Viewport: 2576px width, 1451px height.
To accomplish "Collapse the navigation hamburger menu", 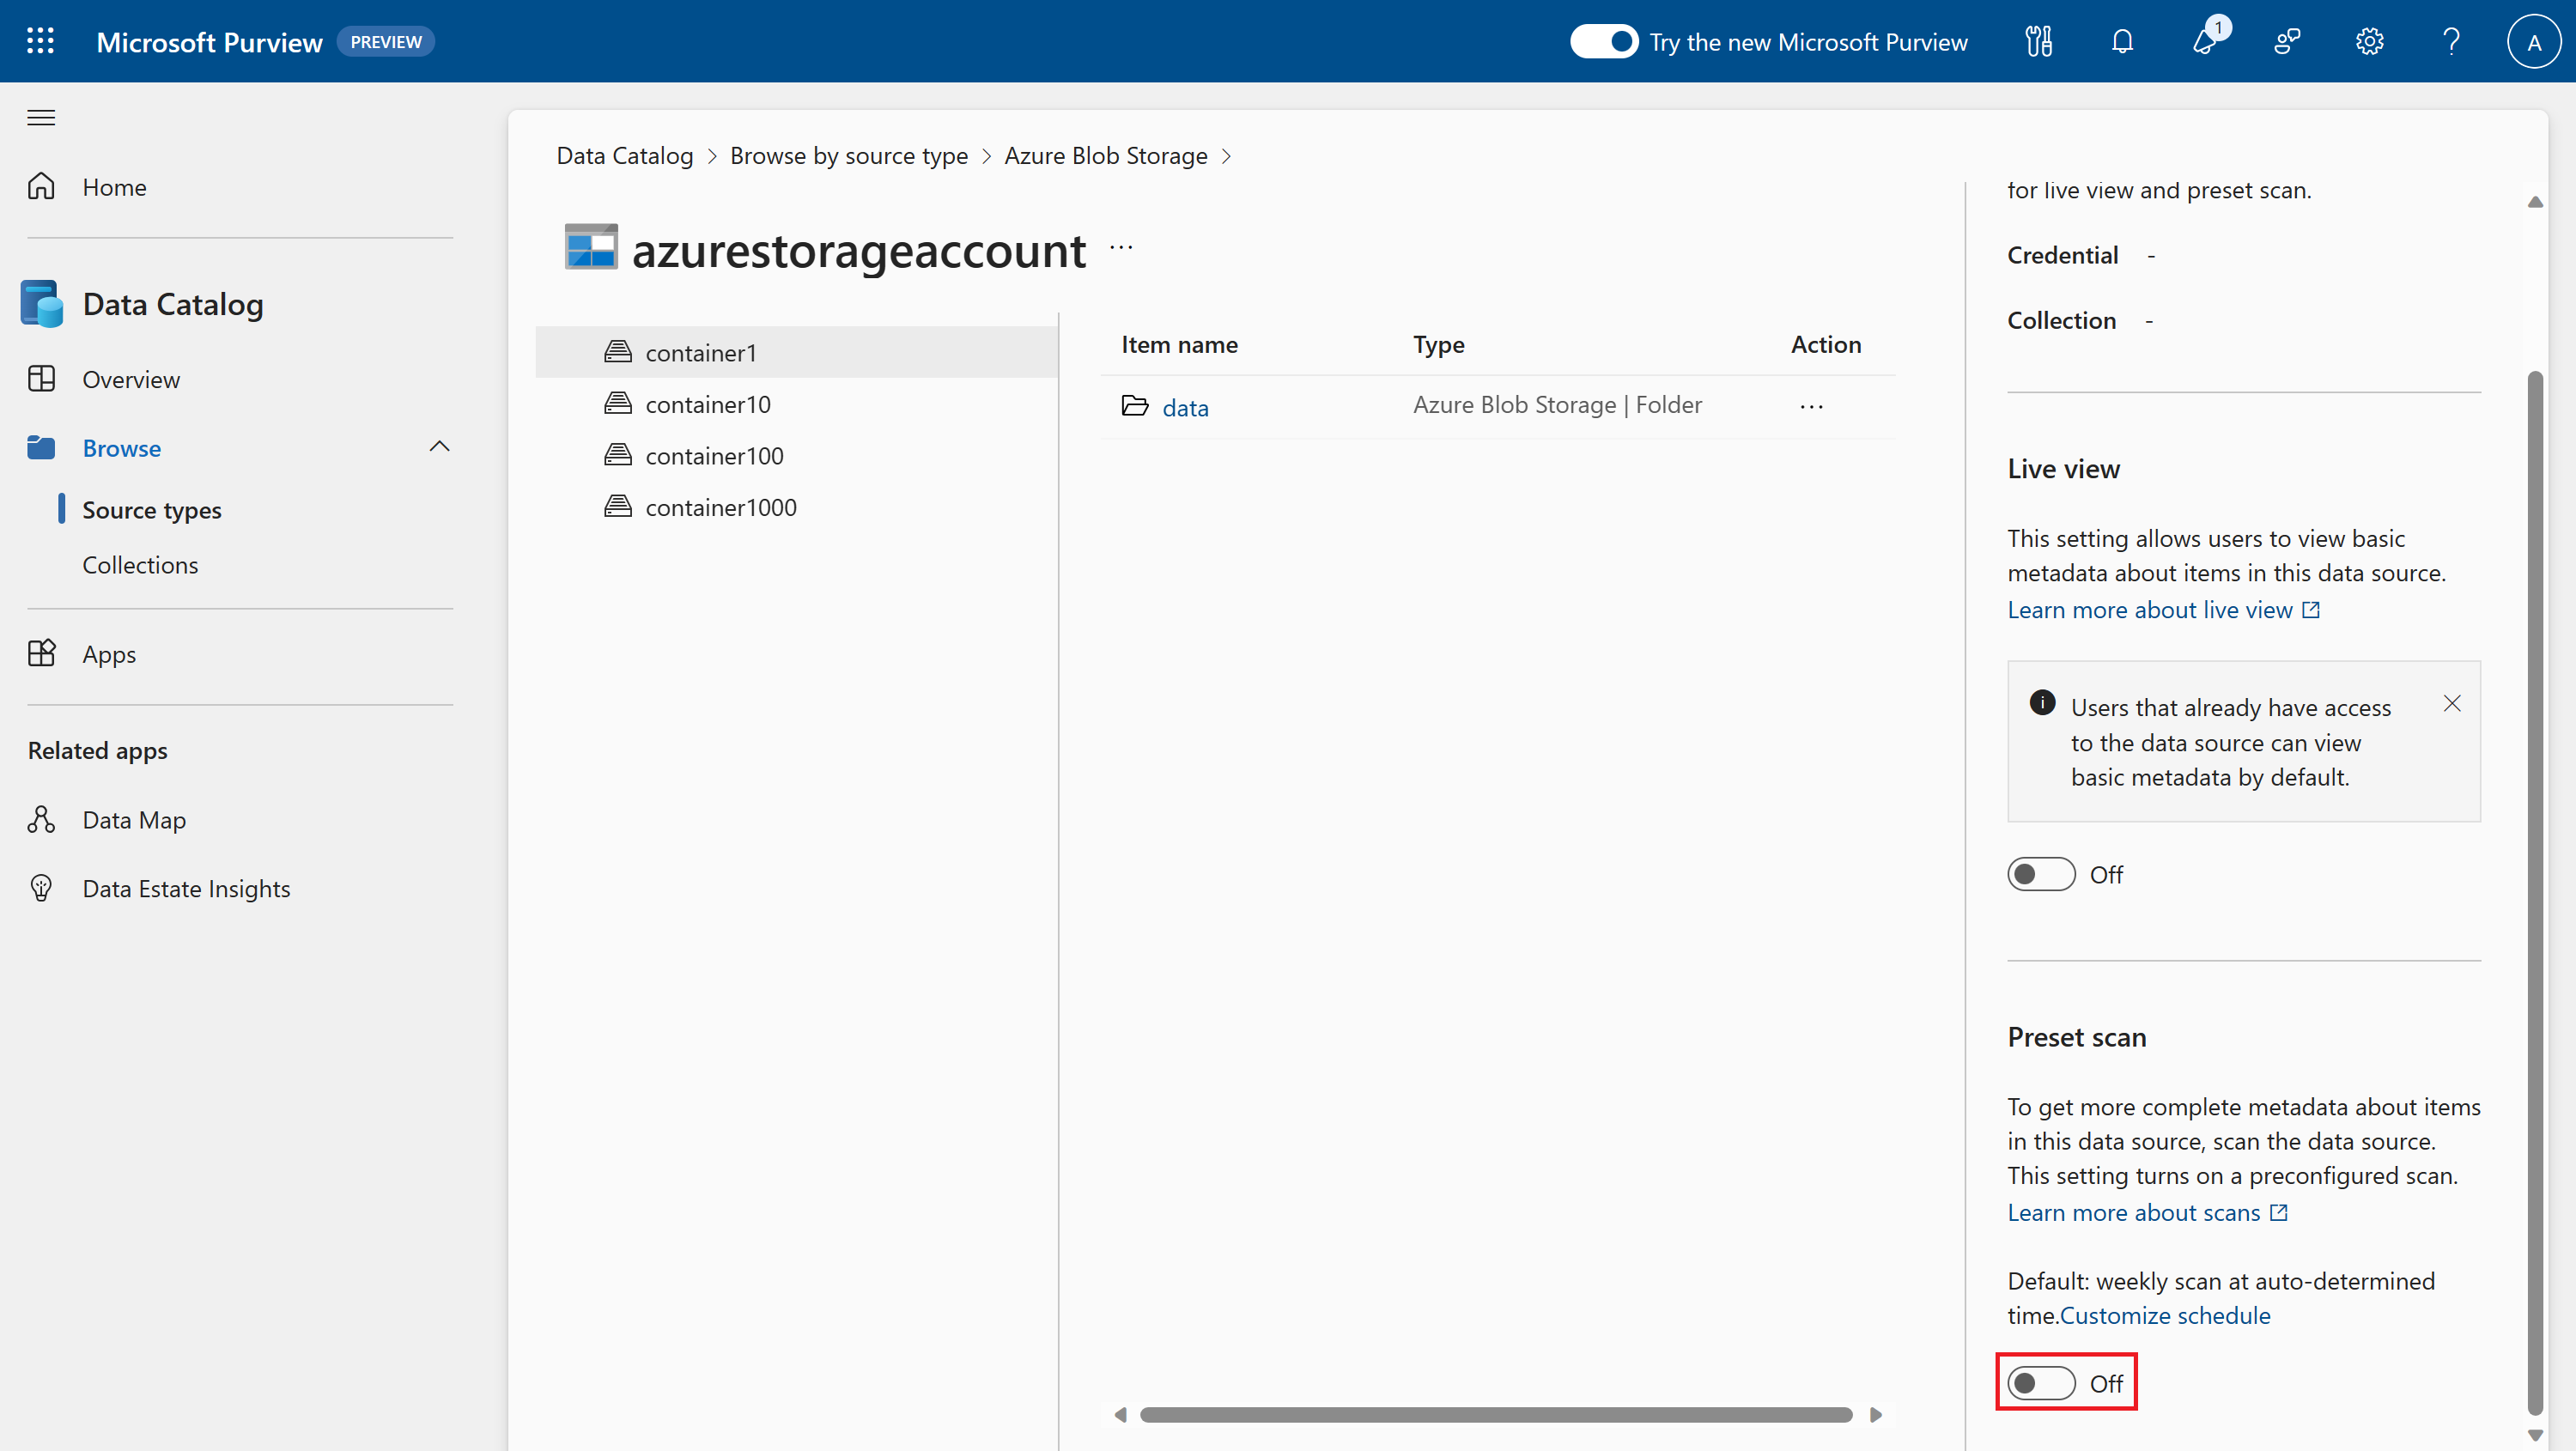I will [41, 118].
